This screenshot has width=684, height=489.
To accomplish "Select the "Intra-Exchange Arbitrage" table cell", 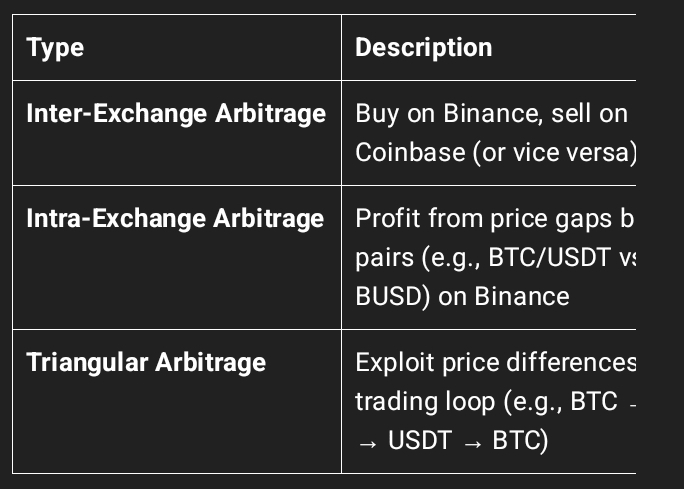I will click(175, 218).
